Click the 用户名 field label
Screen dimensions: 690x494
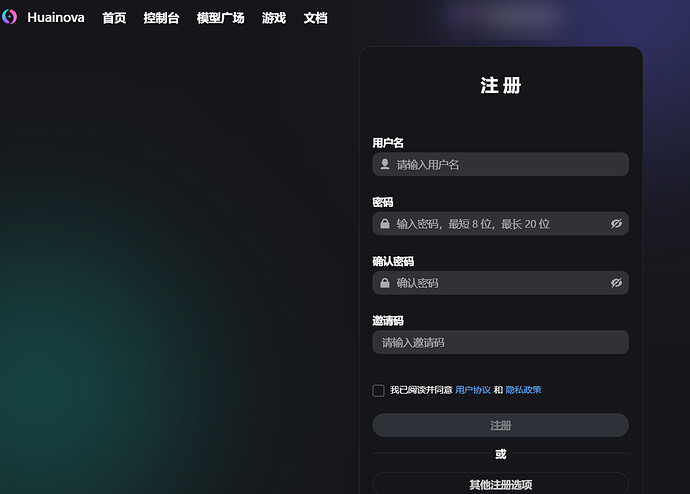(x=388, y=143)
